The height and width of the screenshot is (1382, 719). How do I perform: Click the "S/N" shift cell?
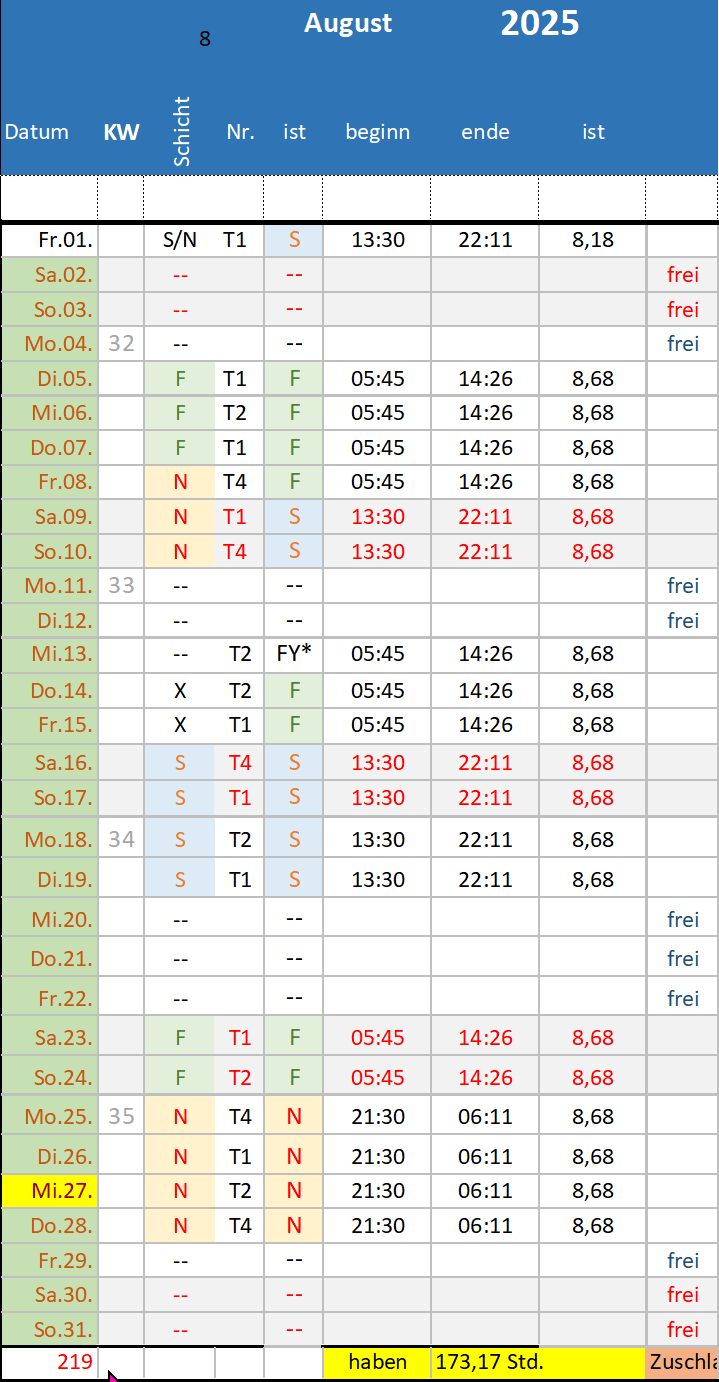pos(180,240)
